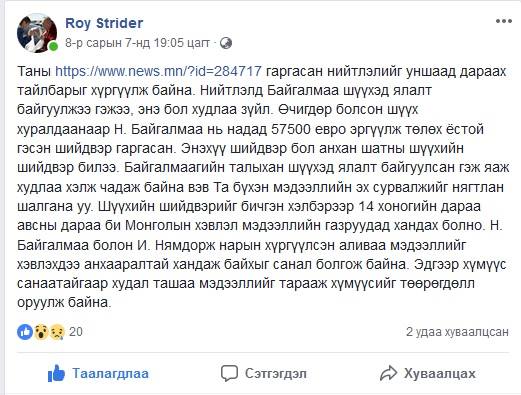Click the green online status dot

53,46
